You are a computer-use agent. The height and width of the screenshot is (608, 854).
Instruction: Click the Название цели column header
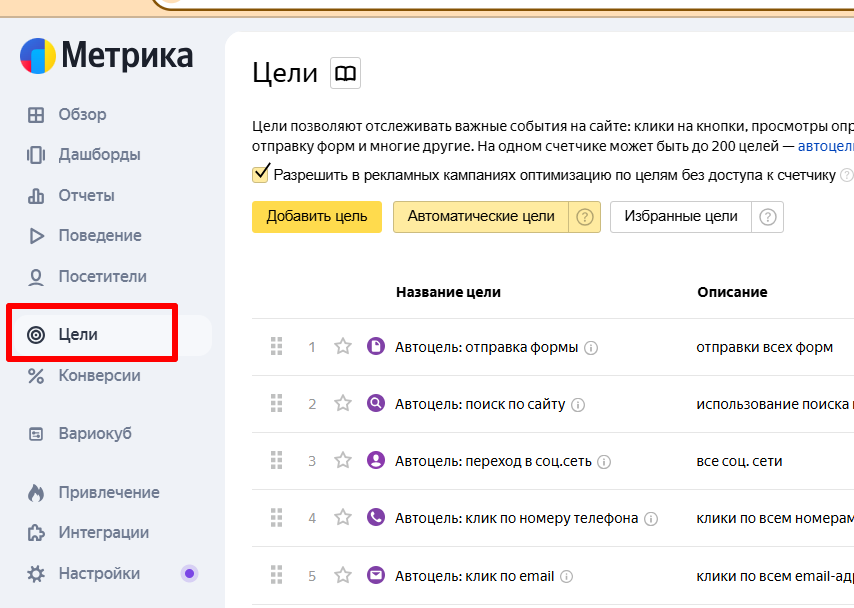tap(448, 293)
